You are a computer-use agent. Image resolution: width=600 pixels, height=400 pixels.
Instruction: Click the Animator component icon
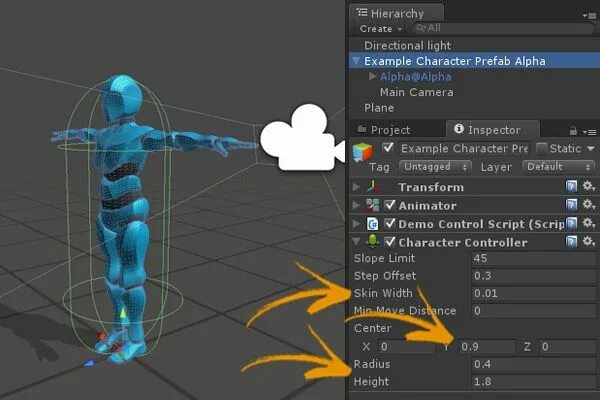click(372, 205)
